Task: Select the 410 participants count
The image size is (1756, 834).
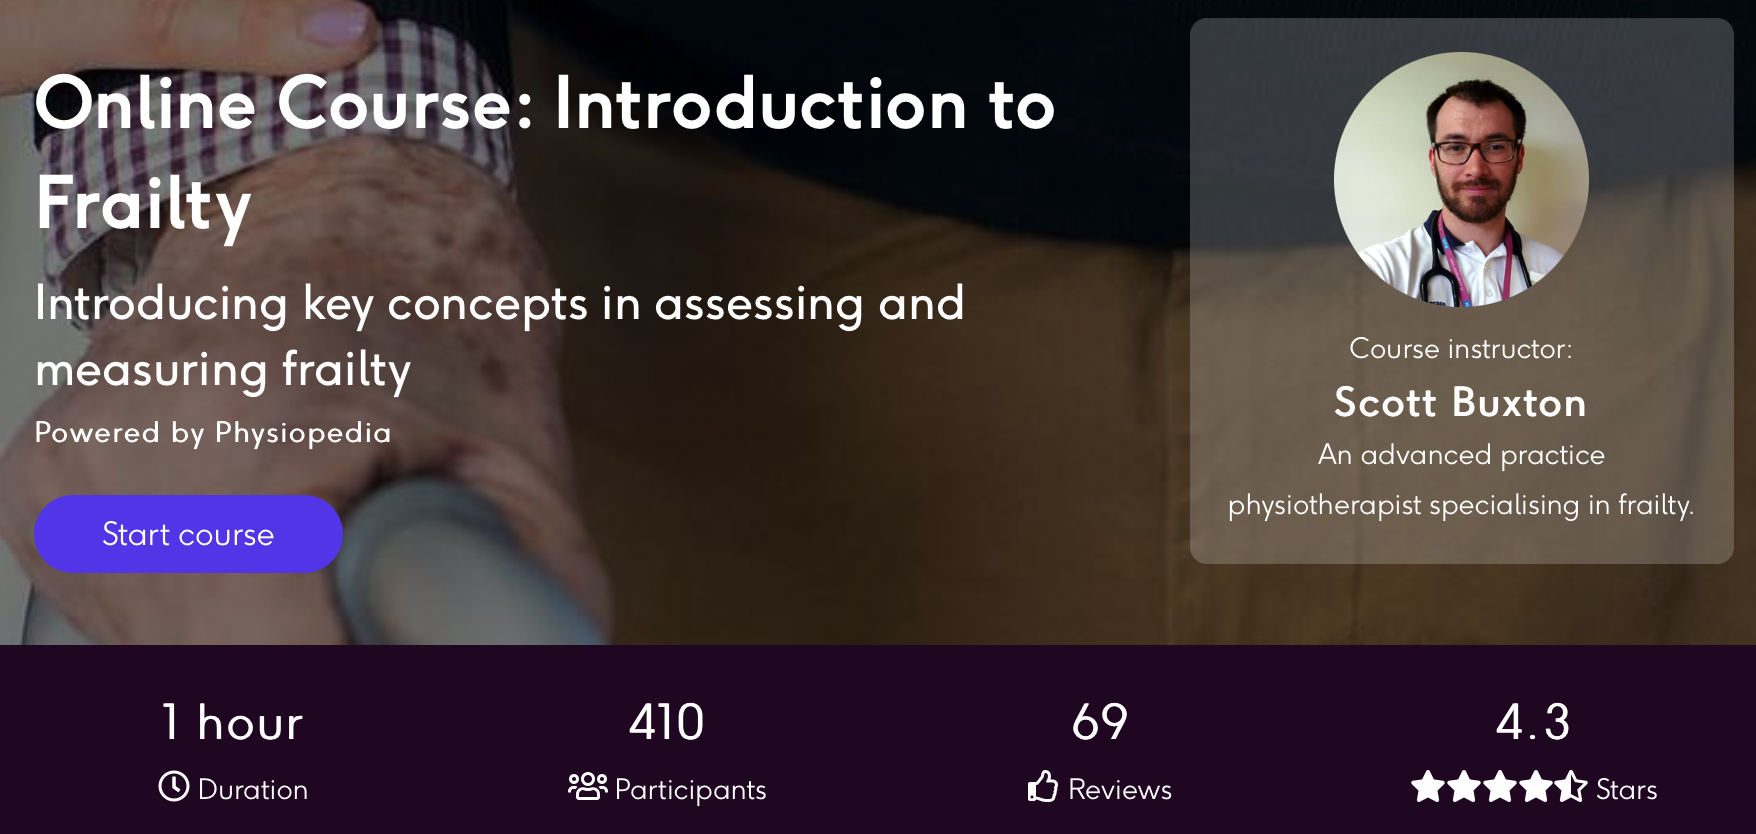Action: pos(667,722)
